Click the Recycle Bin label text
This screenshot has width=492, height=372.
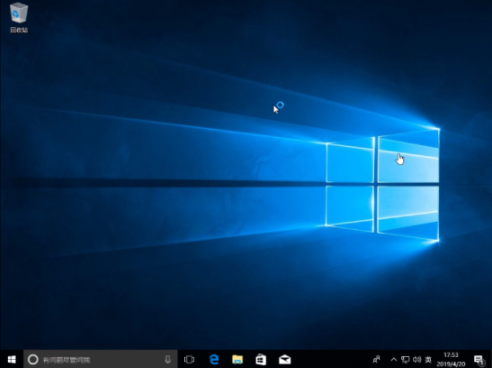coord(19,30)
